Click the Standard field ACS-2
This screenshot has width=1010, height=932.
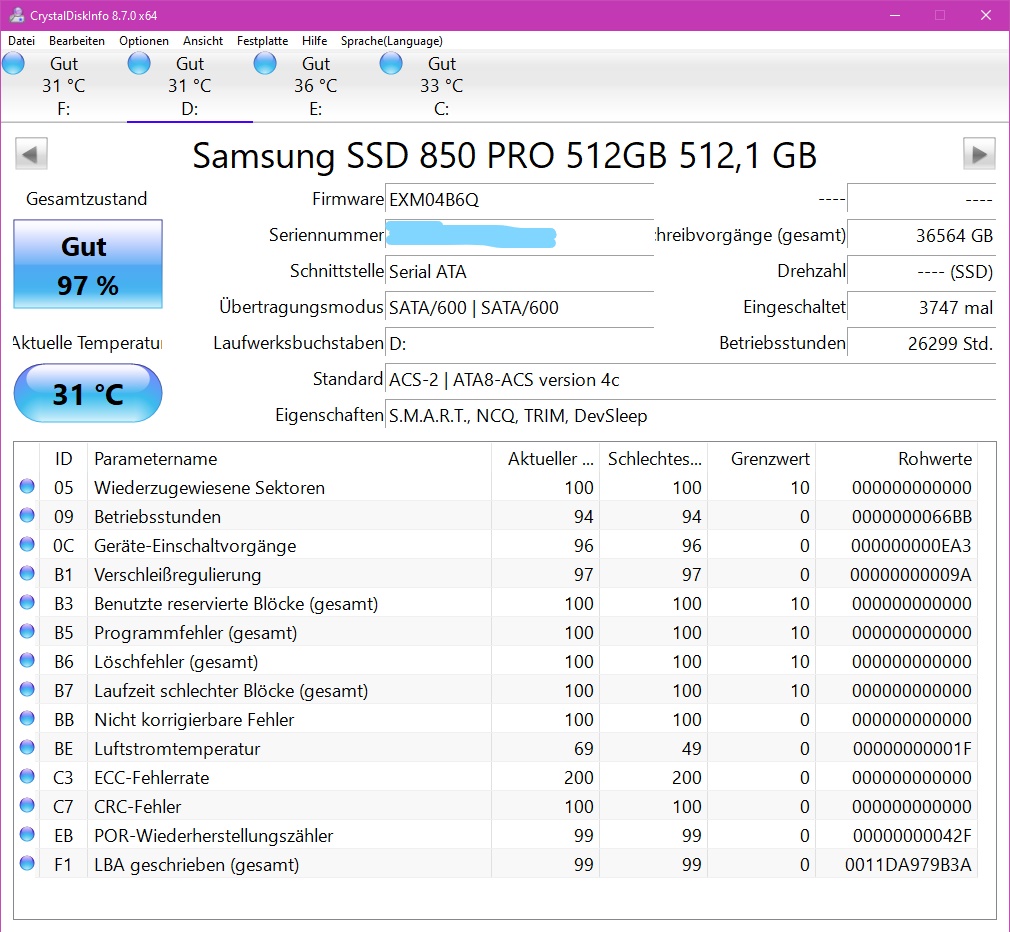(x=691, y=380)
